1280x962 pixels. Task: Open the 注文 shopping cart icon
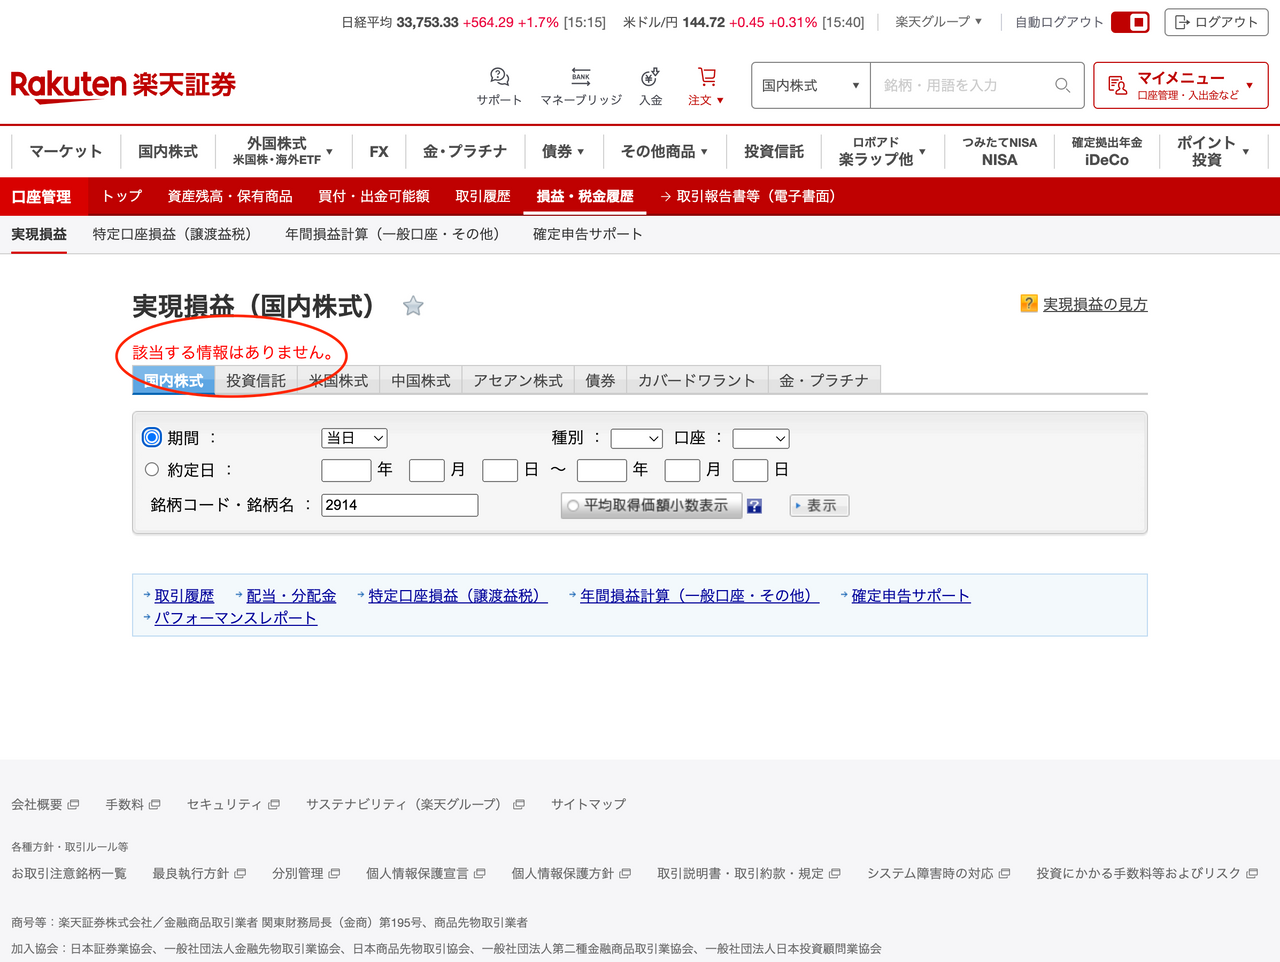coord(705,84)
